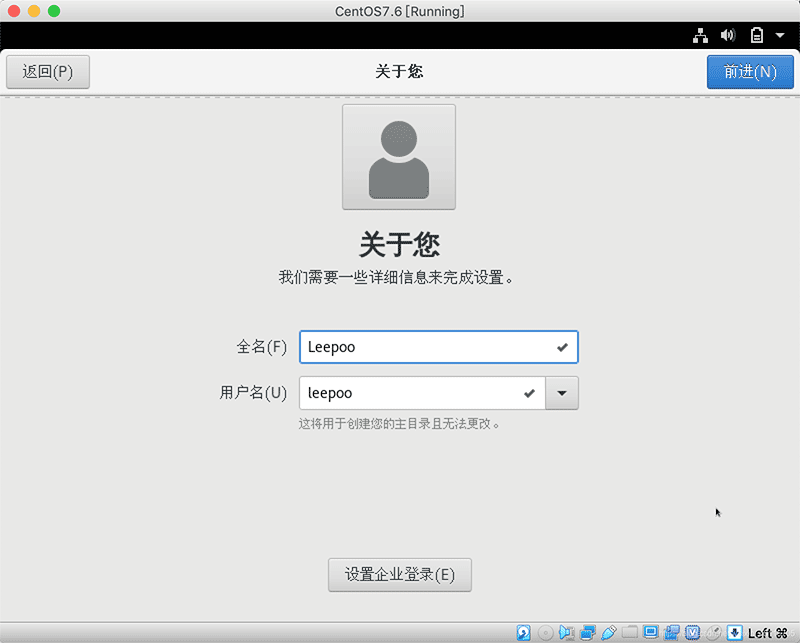
Task: Click the 设置企业登录(E) enterprise login button
Action: pyautogui.click(x=399, y=574)
